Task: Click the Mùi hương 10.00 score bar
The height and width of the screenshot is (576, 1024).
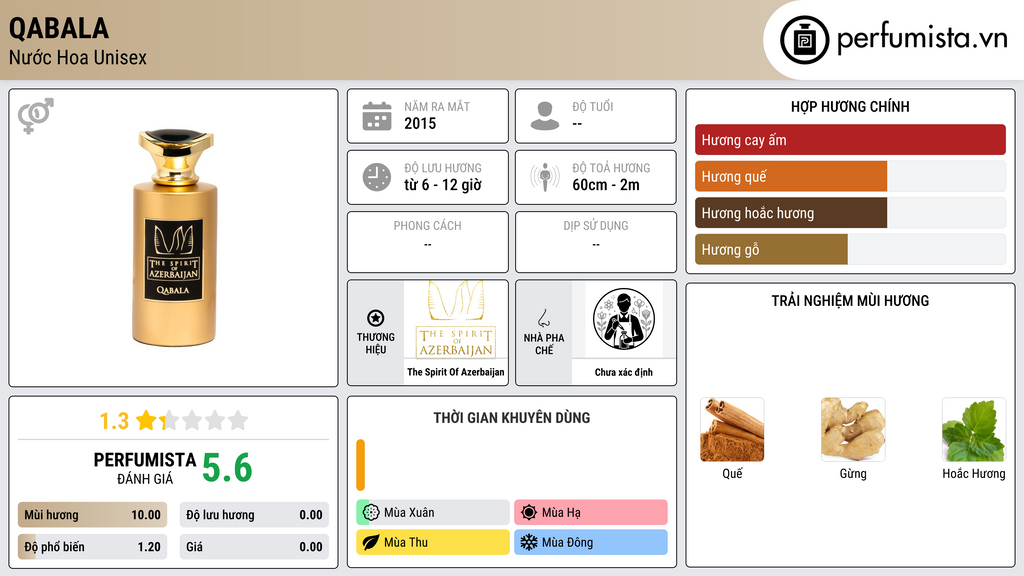Action: coord(92,515)
